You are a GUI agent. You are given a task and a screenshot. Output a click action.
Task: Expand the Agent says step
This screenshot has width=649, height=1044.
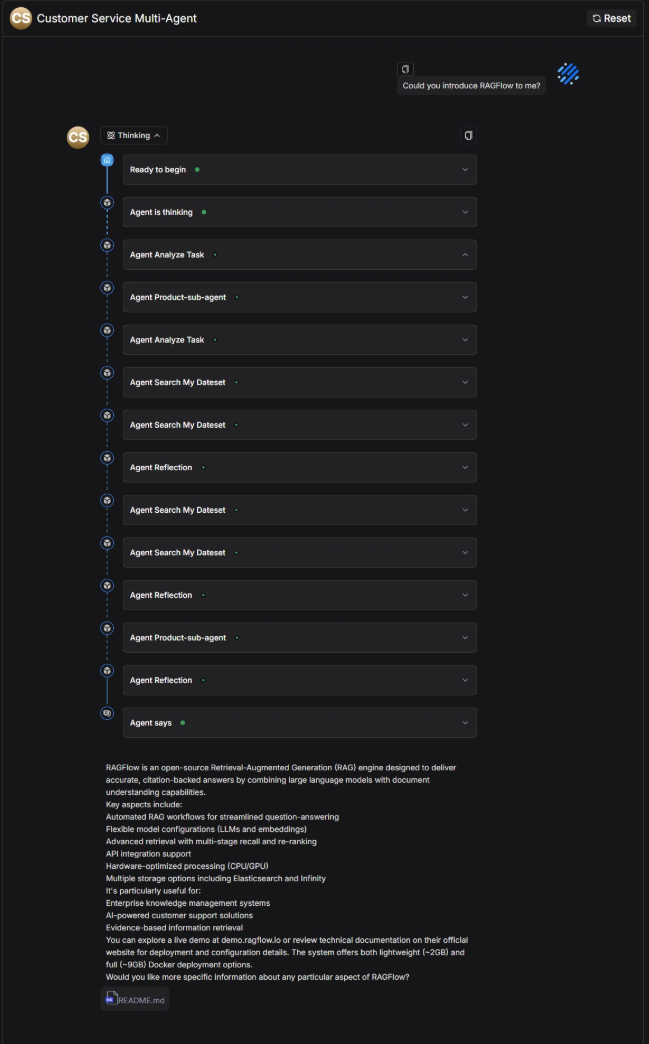[x=464, y=722]
